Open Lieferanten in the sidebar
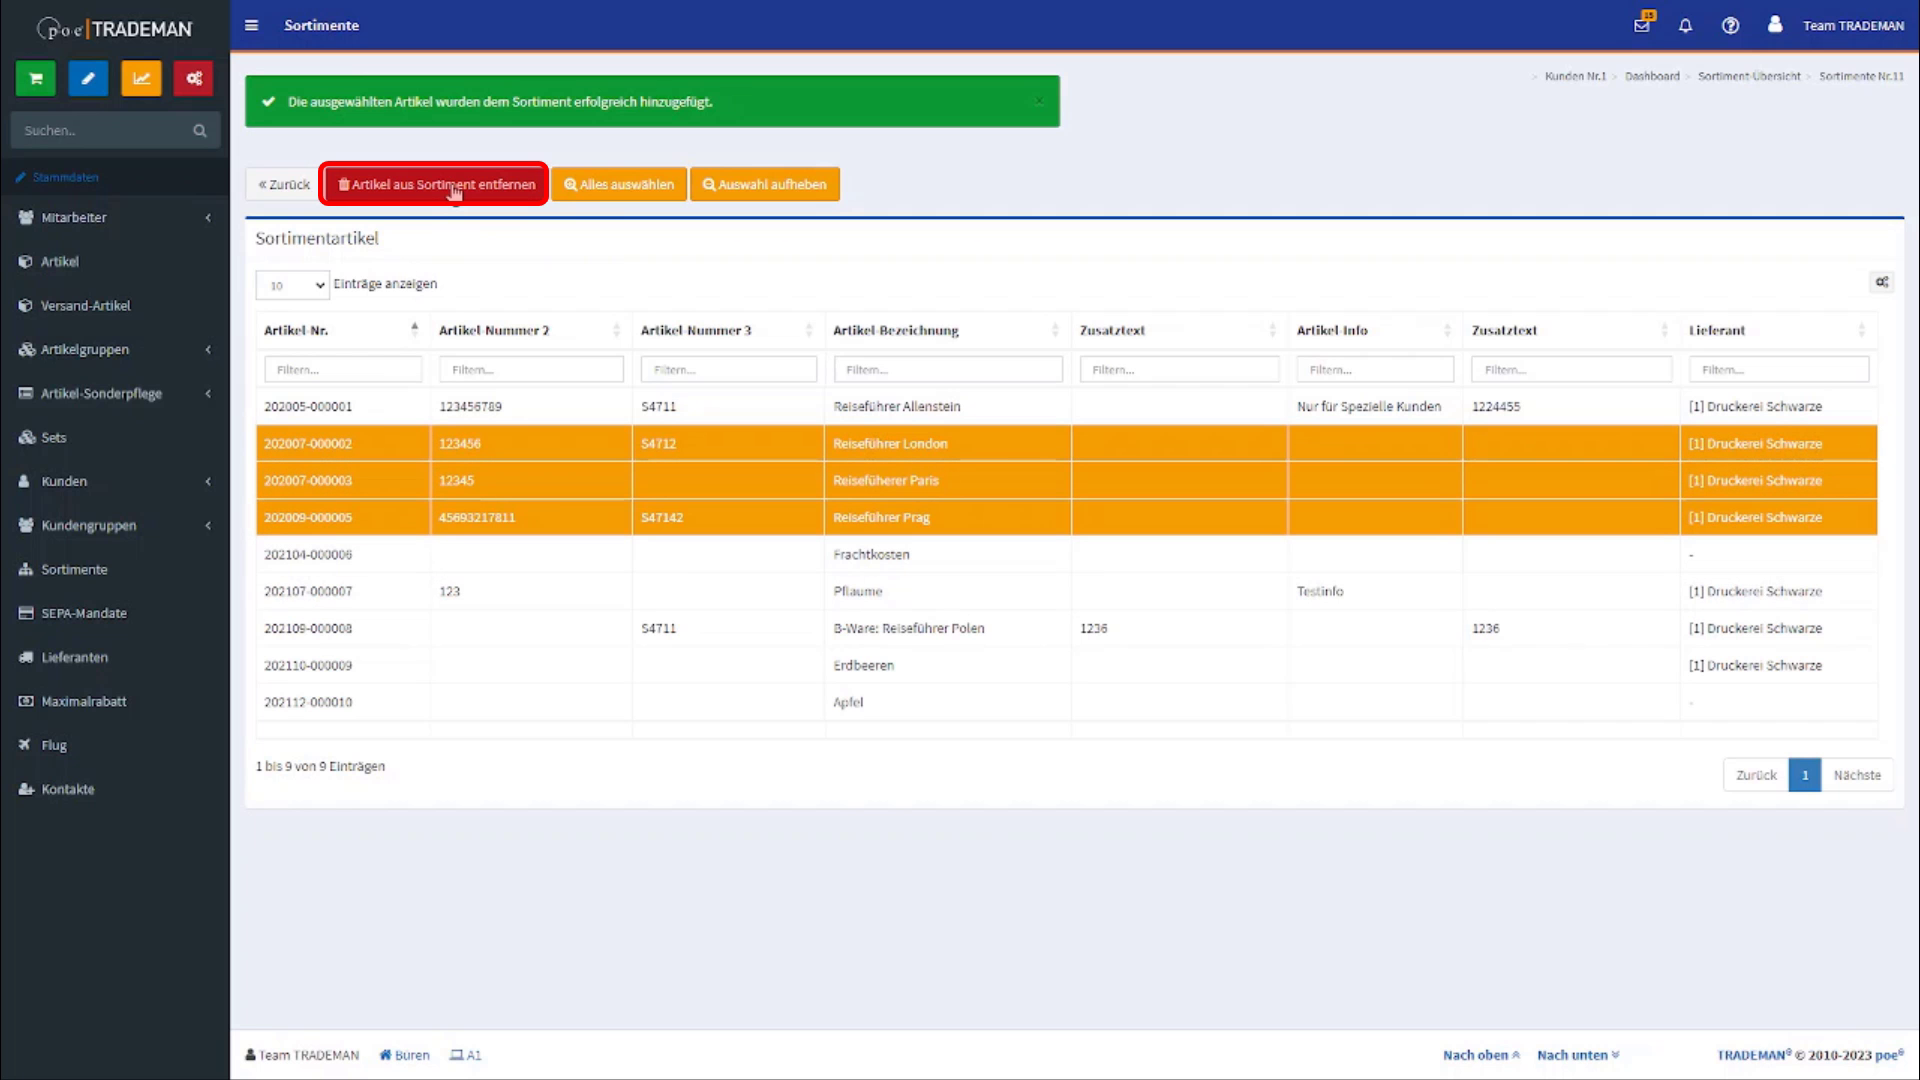The height and width of the screenshot is (1080, 1920). [x=115, y=657]
